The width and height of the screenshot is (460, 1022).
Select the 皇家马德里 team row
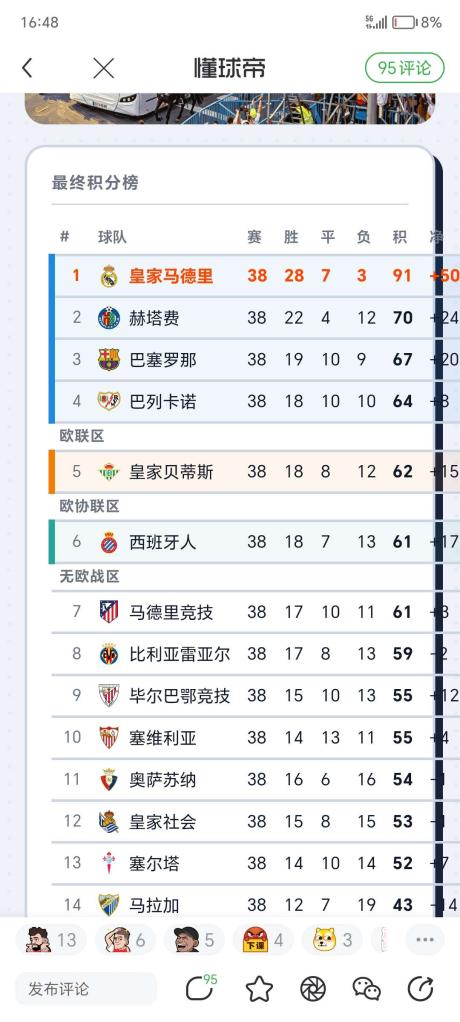[x=246, y=276]
